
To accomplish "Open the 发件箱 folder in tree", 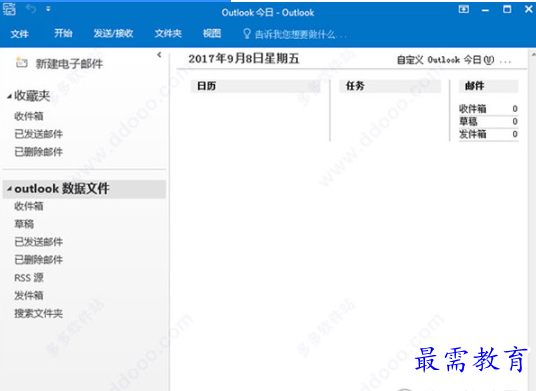I will [29, 295].
